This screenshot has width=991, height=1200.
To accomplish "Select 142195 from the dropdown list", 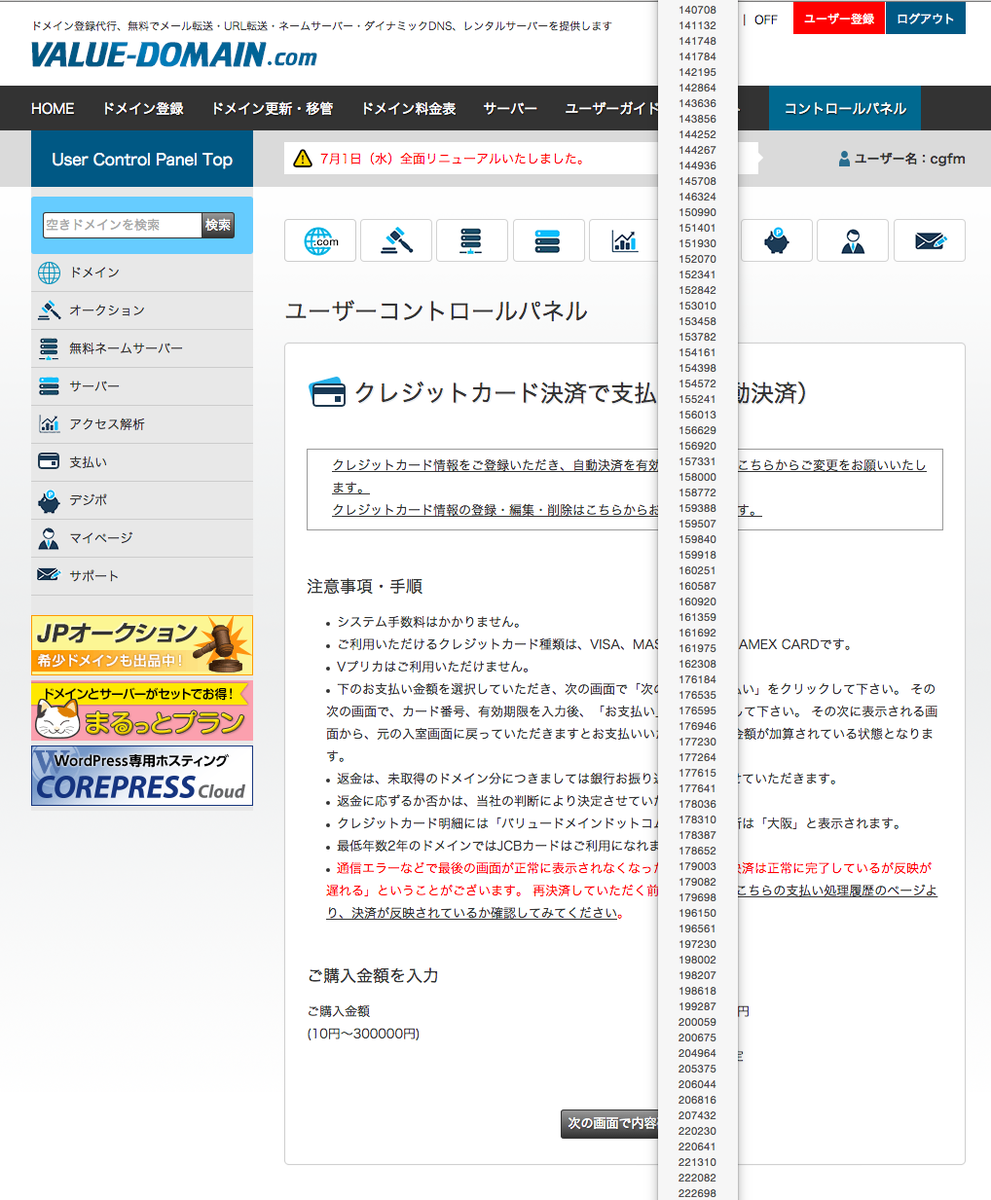I will click(697, 72).
